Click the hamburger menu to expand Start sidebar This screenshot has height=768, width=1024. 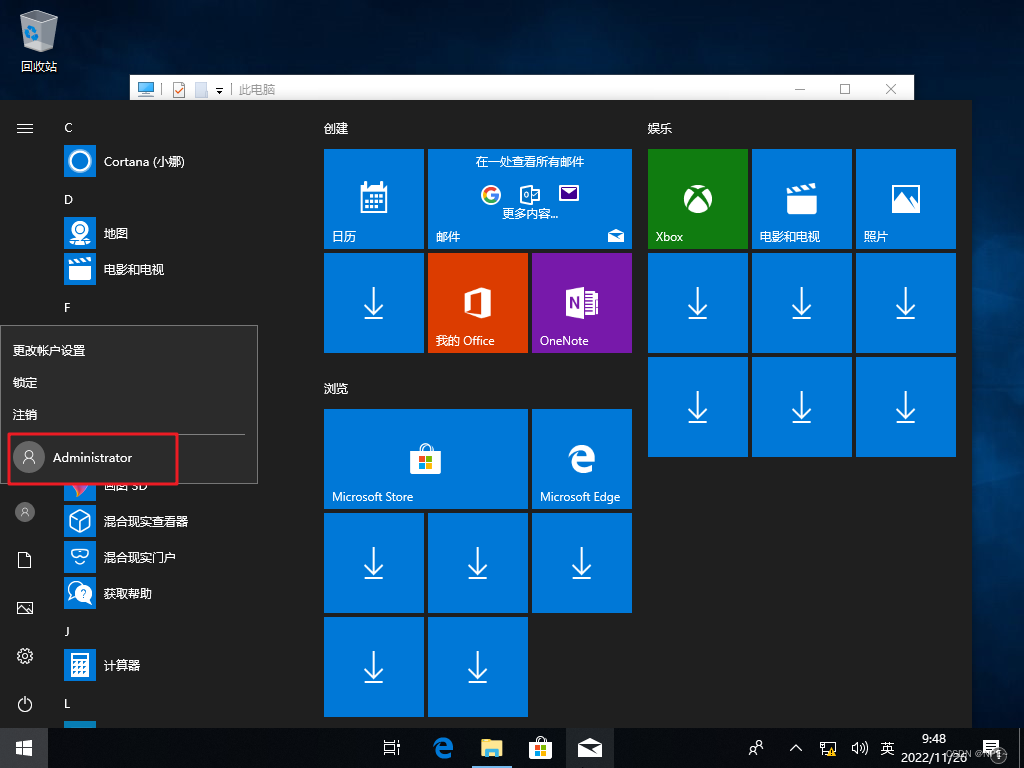[x=25, y=128]
